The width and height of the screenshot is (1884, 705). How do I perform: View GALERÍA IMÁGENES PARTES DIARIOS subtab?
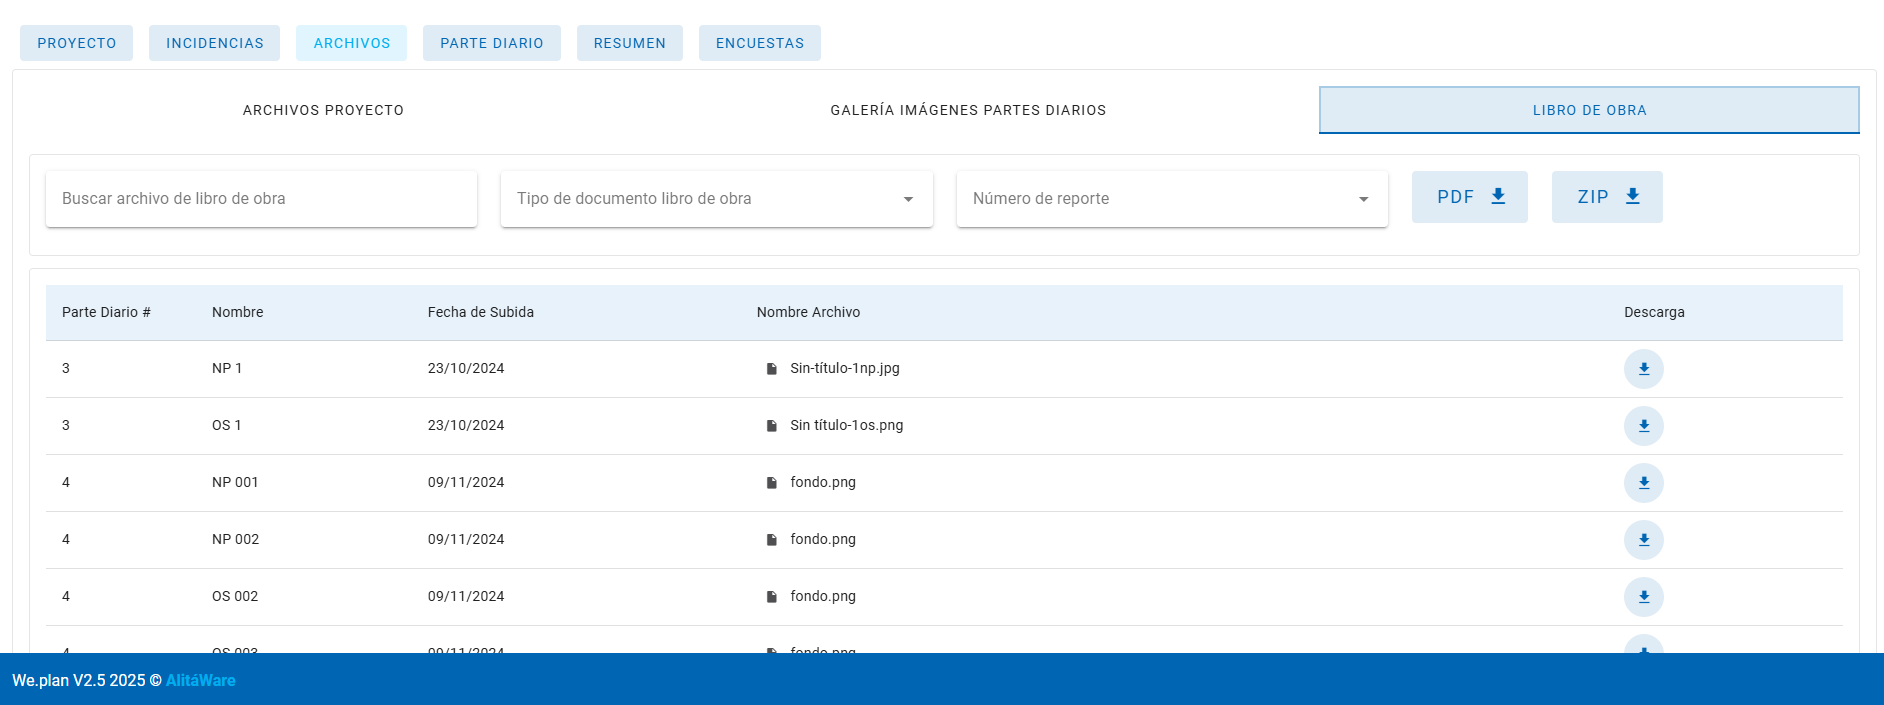tap(968, 110)
